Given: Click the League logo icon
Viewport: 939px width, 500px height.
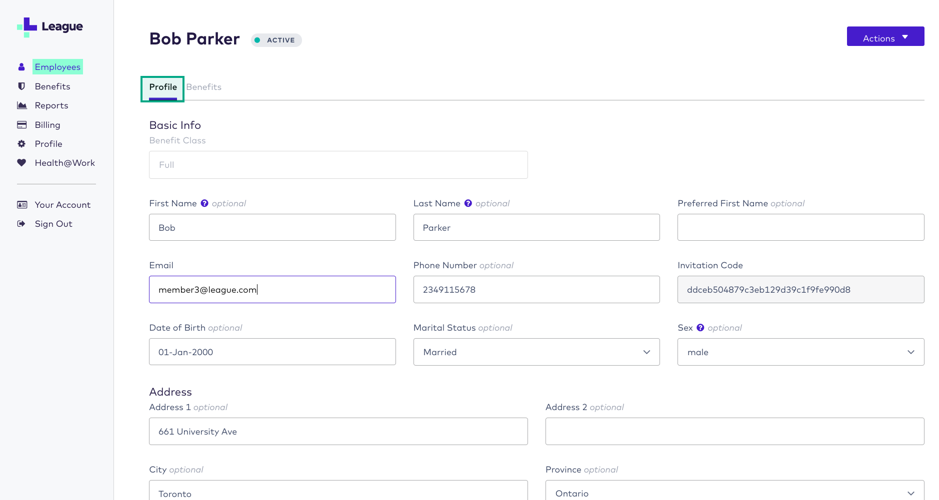Looking at the screenshot, I should (27, 27).
